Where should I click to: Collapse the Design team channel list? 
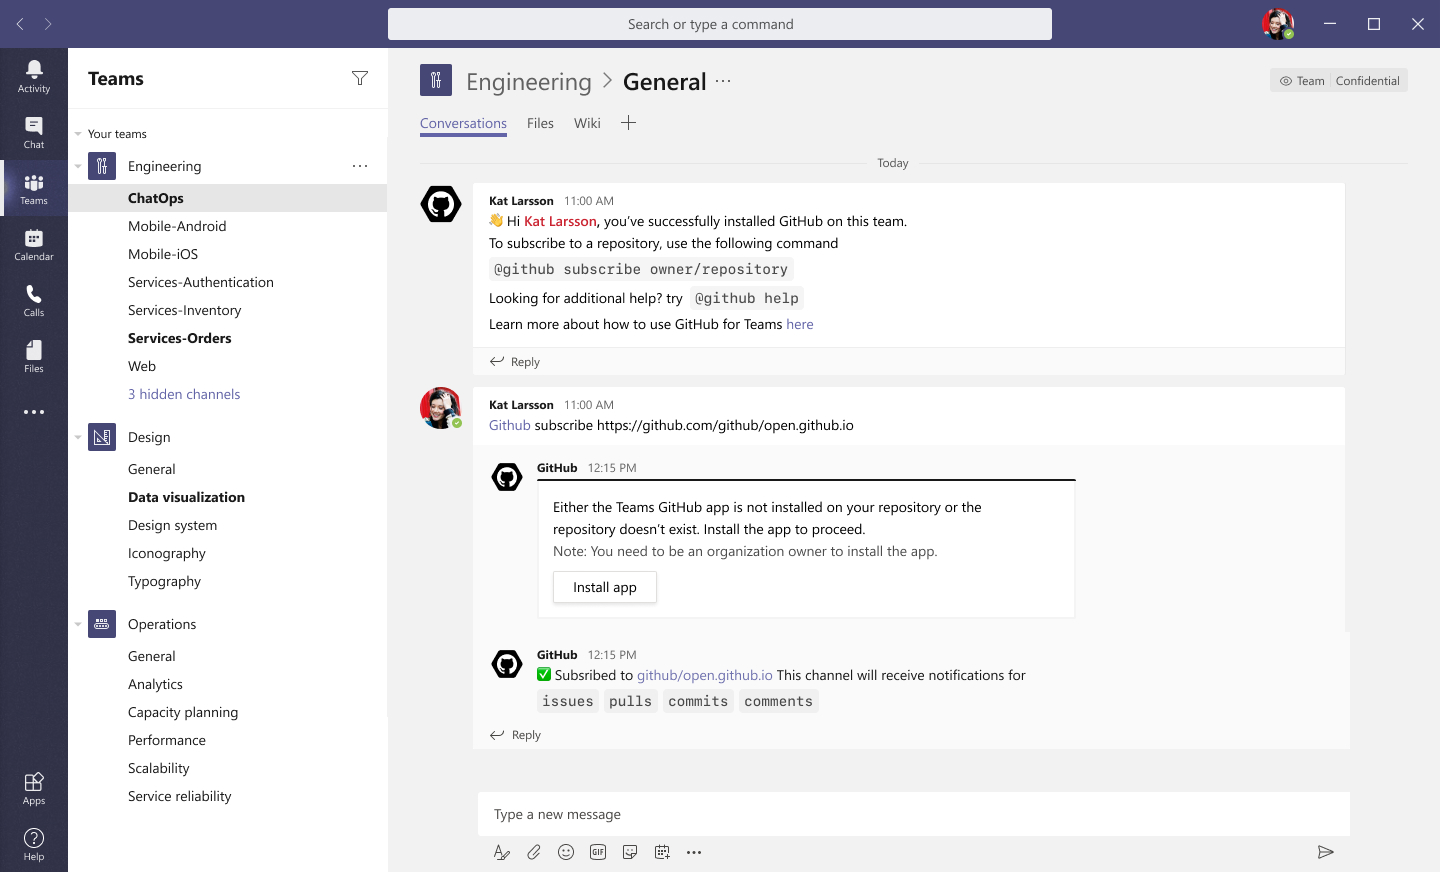(x=77, y=437)
